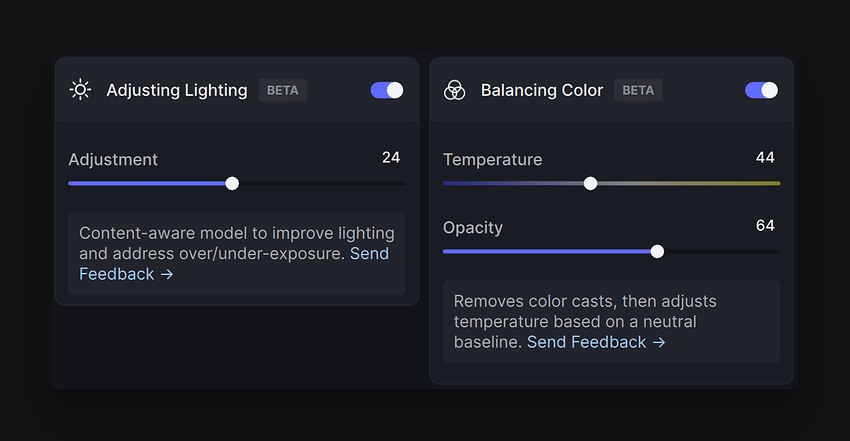Click the warm yellow end of Temperature track

[x=770, y=184]
